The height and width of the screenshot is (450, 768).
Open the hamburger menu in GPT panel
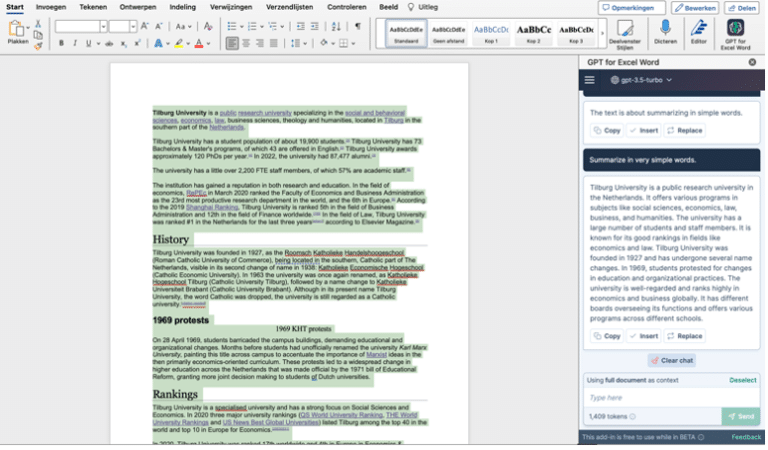tap(590, 80)
